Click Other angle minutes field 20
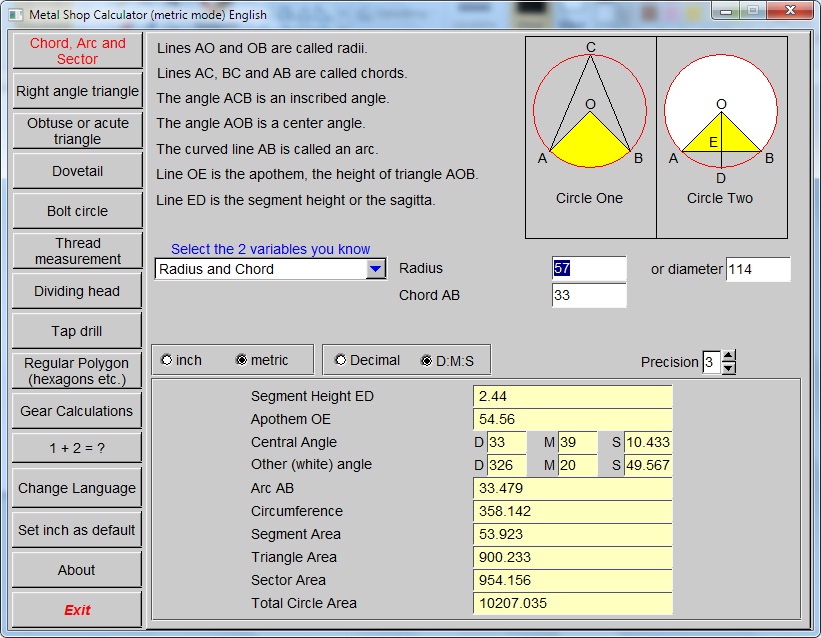The height and width of the screenshot is (638, 821). pyautogui.click(x=578, y=465)
